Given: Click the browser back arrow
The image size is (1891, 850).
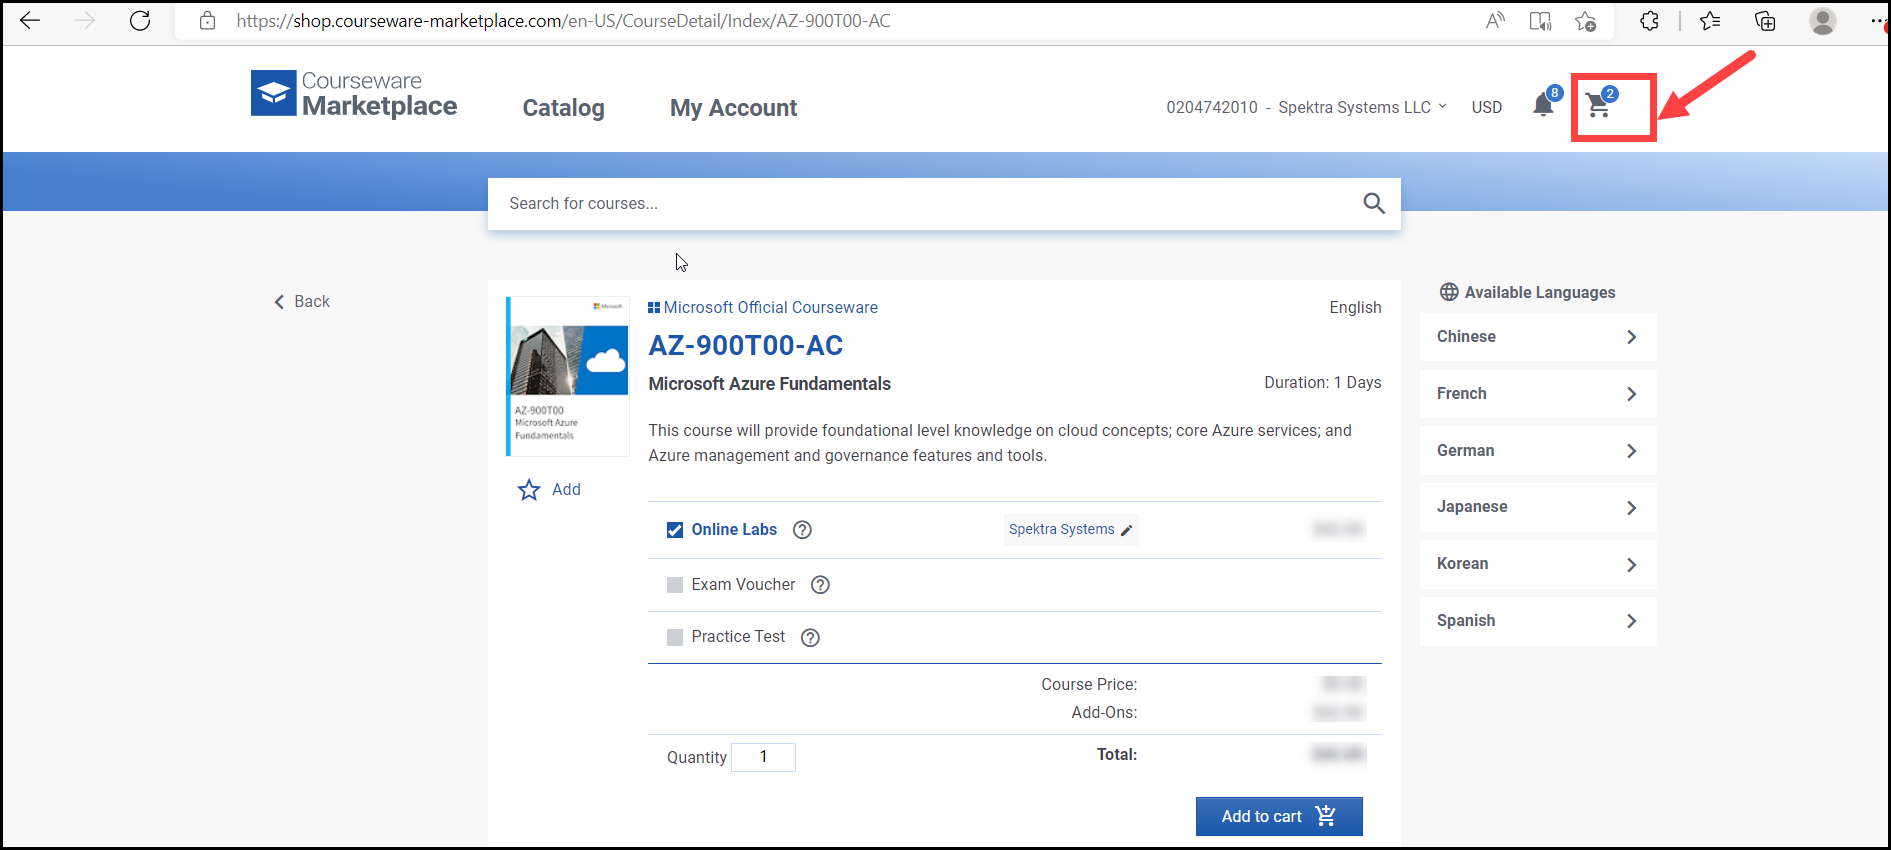Looking at the screenshot, I should (x=30, y=21).
